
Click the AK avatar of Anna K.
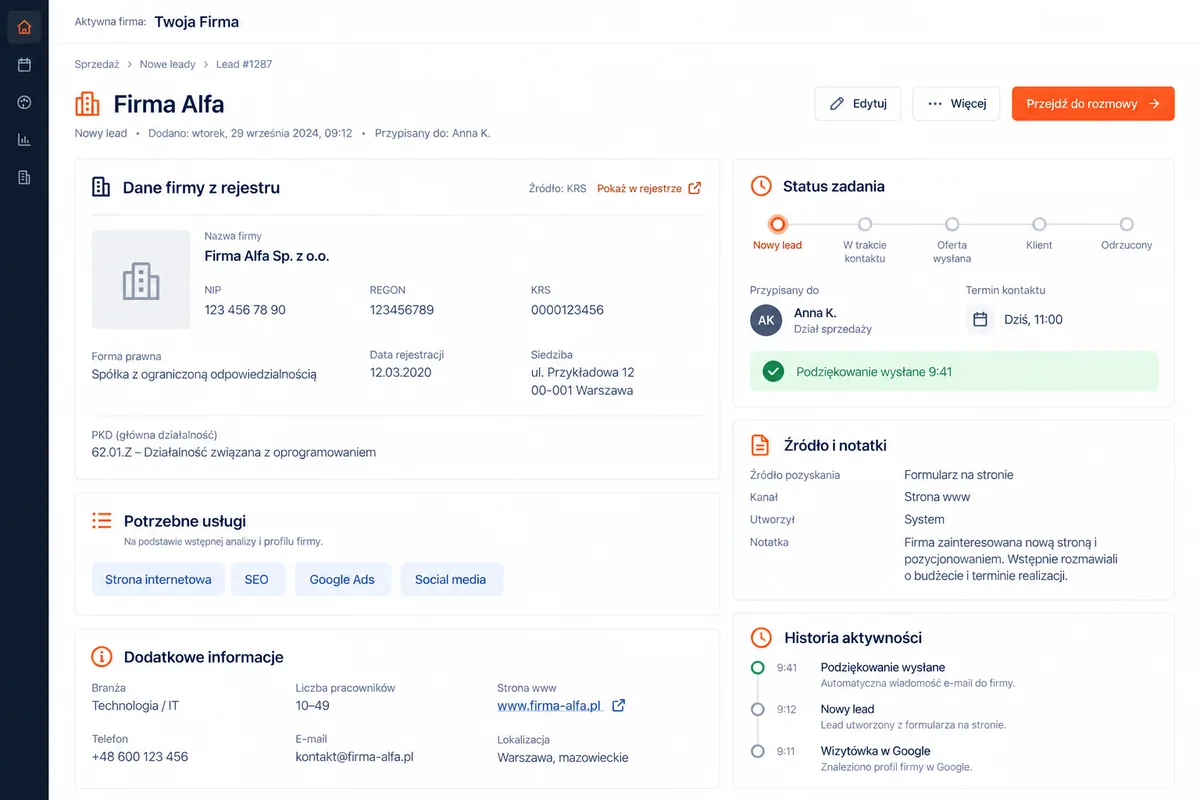766,320
